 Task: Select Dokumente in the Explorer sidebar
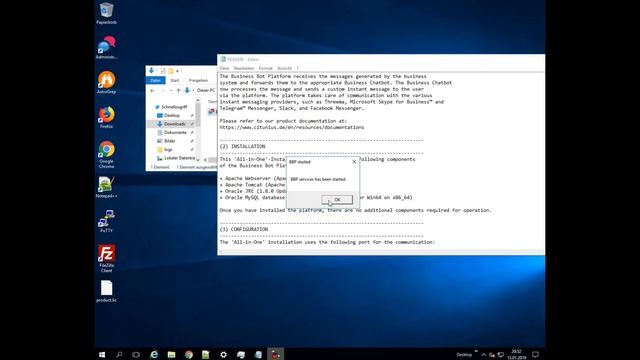click(x=175, y=133)
